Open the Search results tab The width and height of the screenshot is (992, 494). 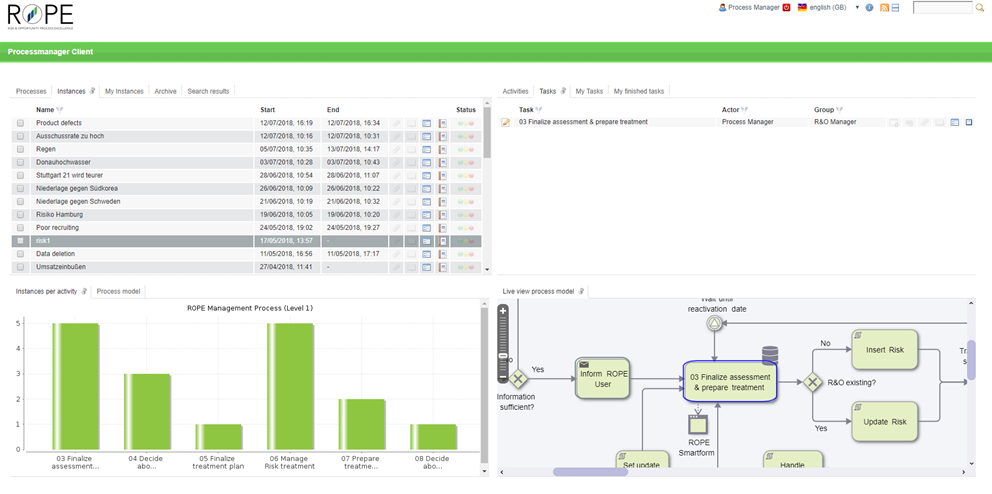click(208, 91)
